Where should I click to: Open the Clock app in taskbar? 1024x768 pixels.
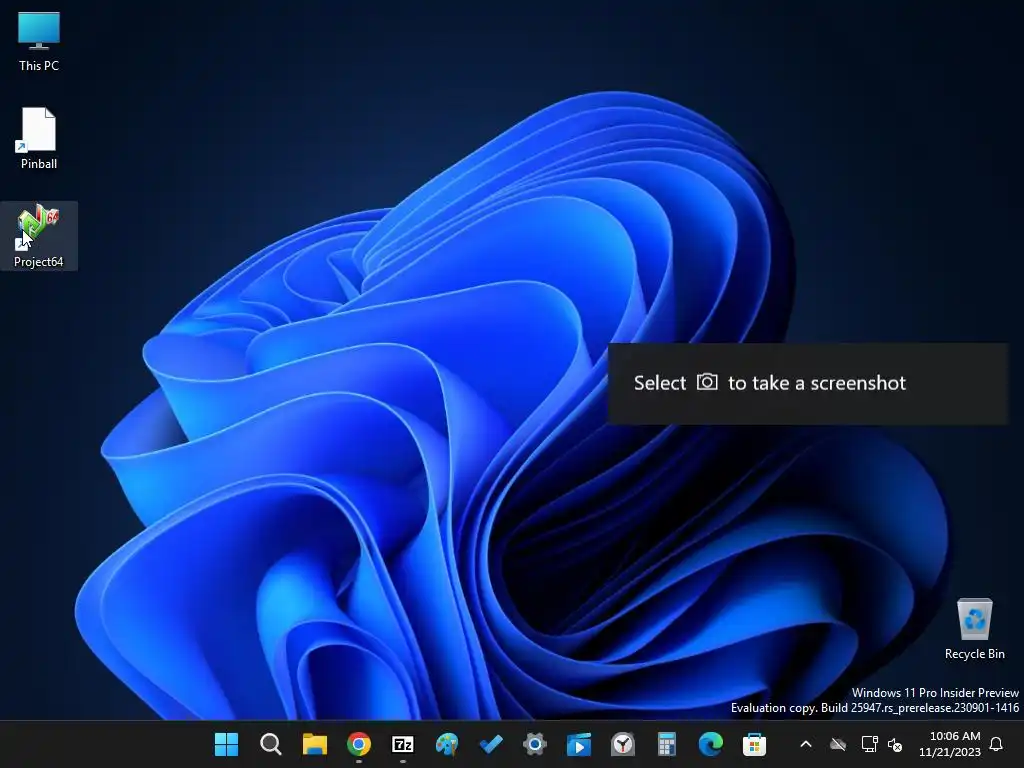[623, 744]
